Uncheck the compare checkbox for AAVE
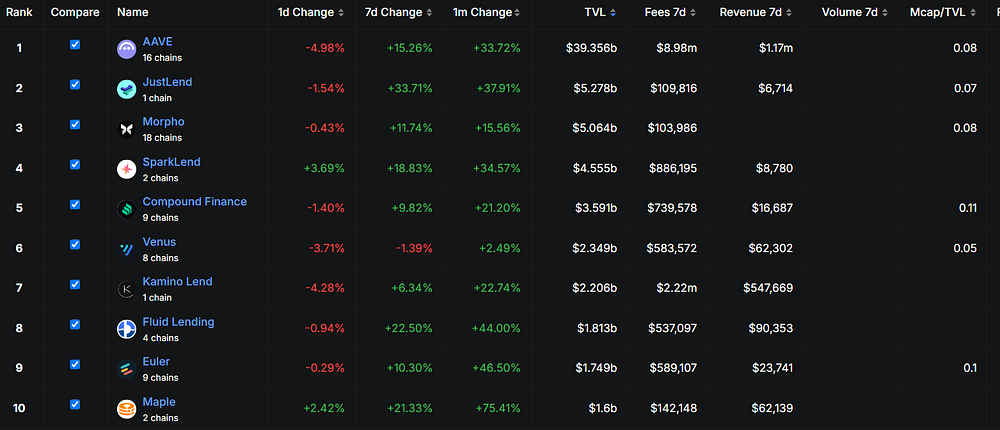Image resolution: width=1000 pixels, height=430 pixels. [x=75, y=45]
